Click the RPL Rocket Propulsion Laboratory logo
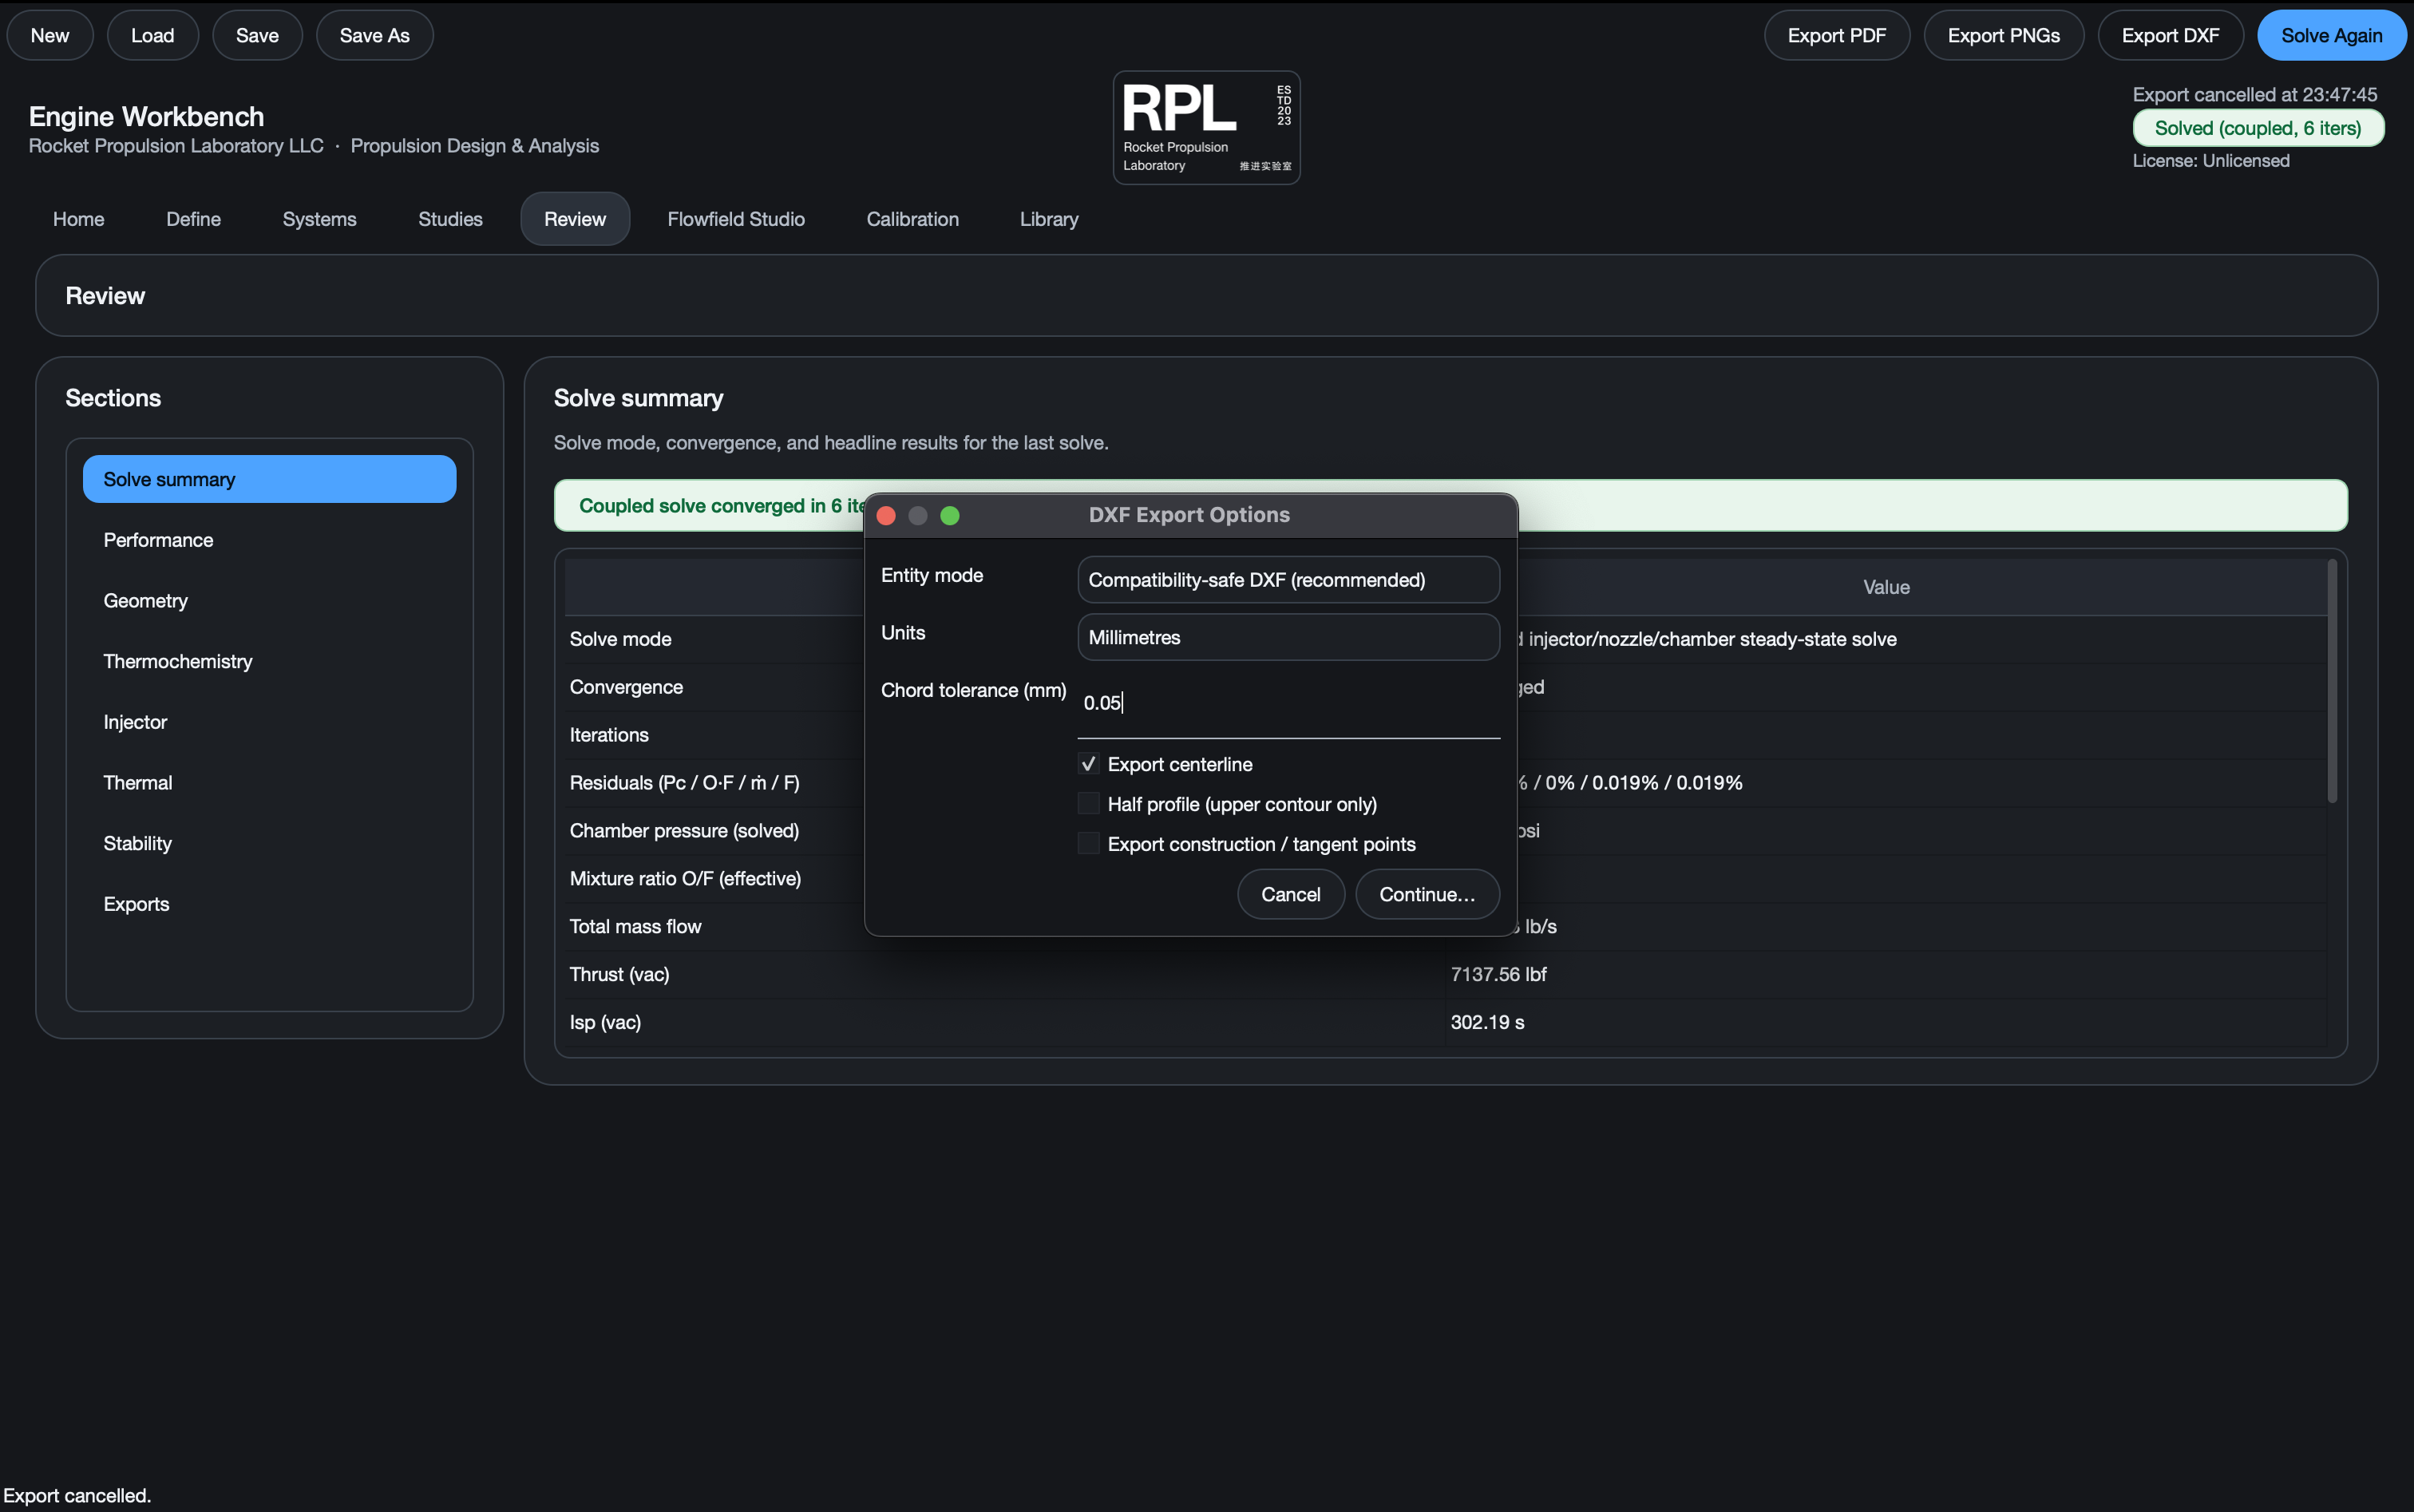This screenshot has height=1512, width=2414. [x=1206, y=127]
